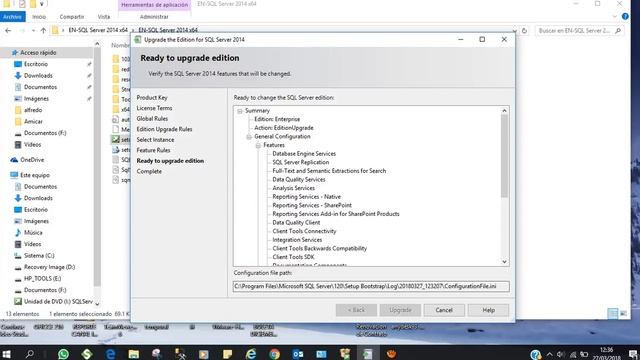Select 'SQL Server Replication' feature
Viewport: 640px width, 360px height.
coord(301,162)
